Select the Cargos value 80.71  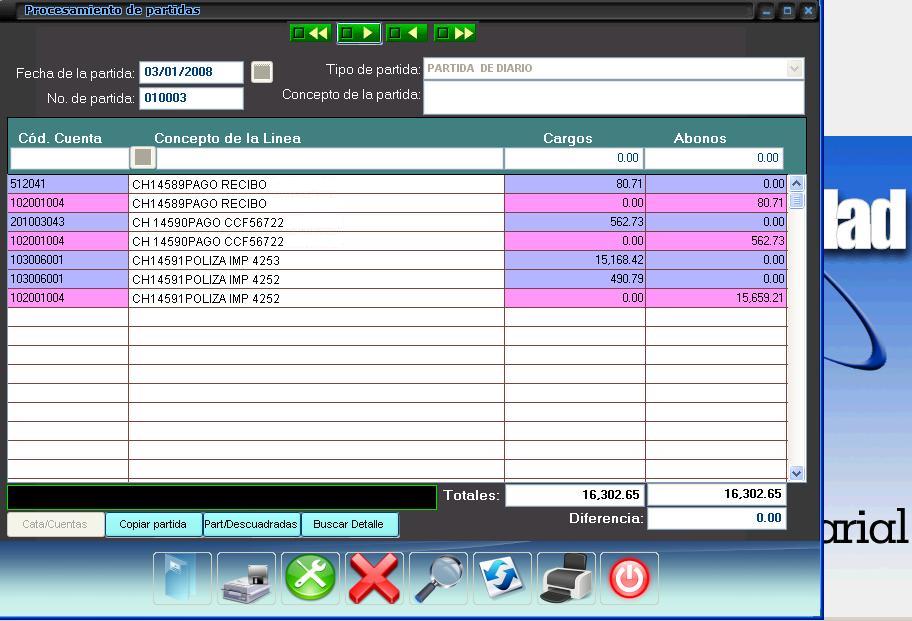[x=575, y=184]
